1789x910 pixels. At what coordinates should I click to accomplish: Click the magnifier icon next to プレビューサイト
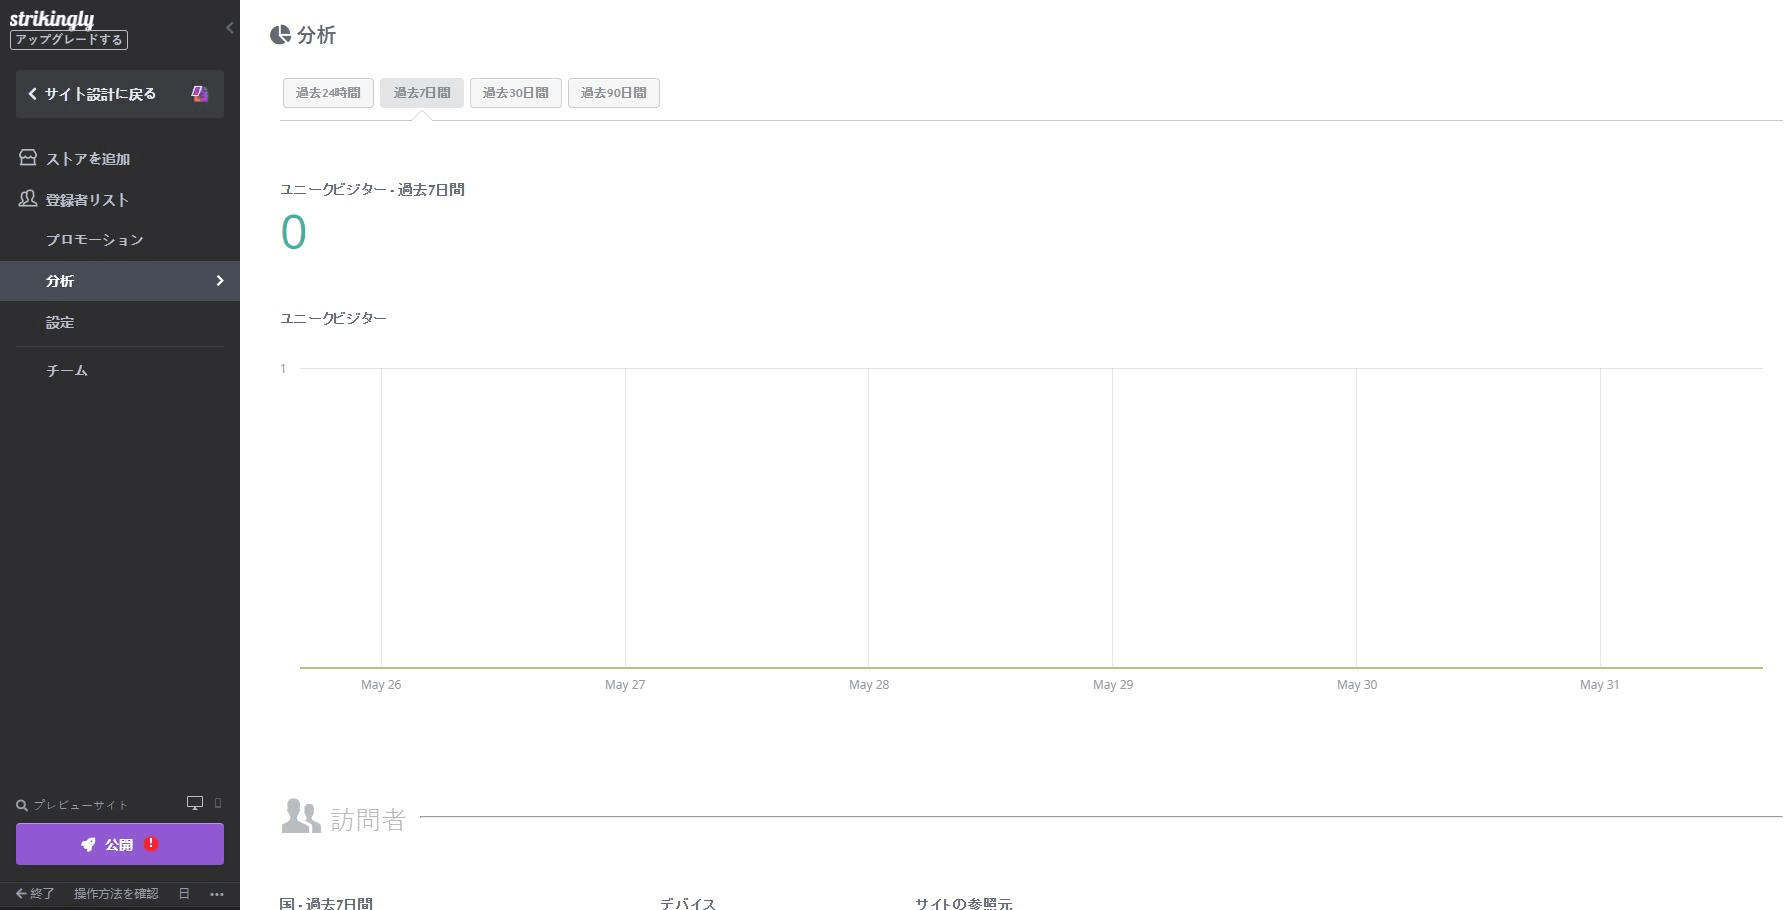(22, 805)
